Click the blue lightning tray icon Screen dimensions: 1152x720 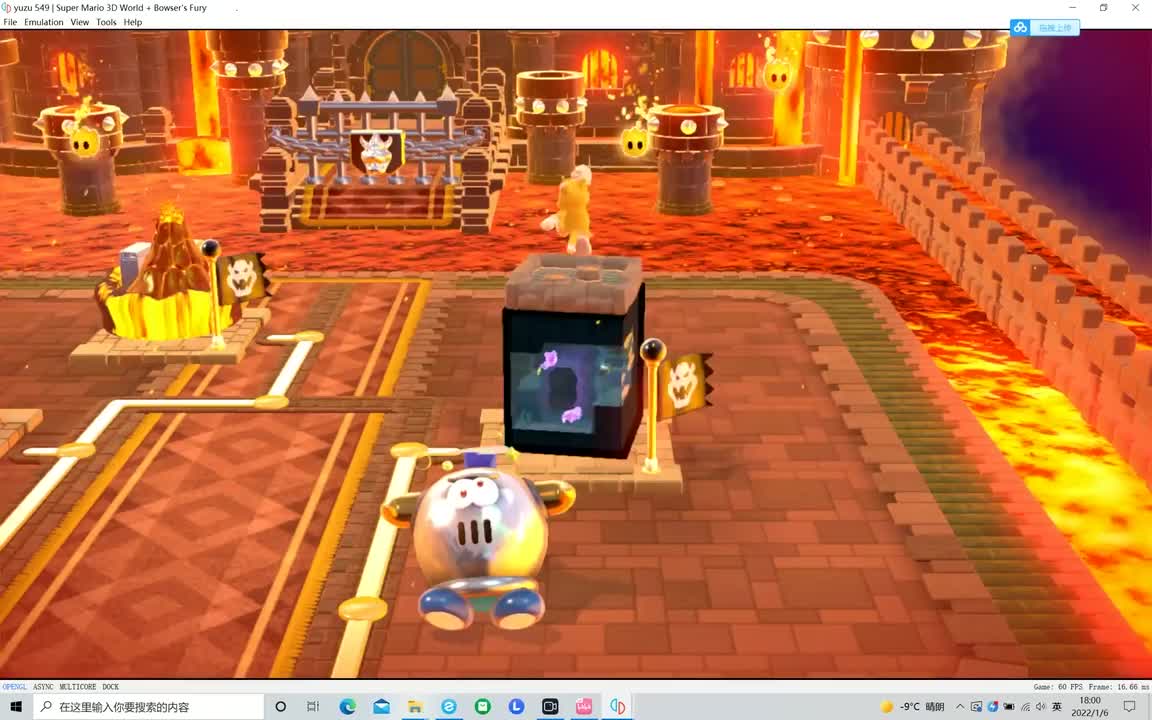click(993, 707)
